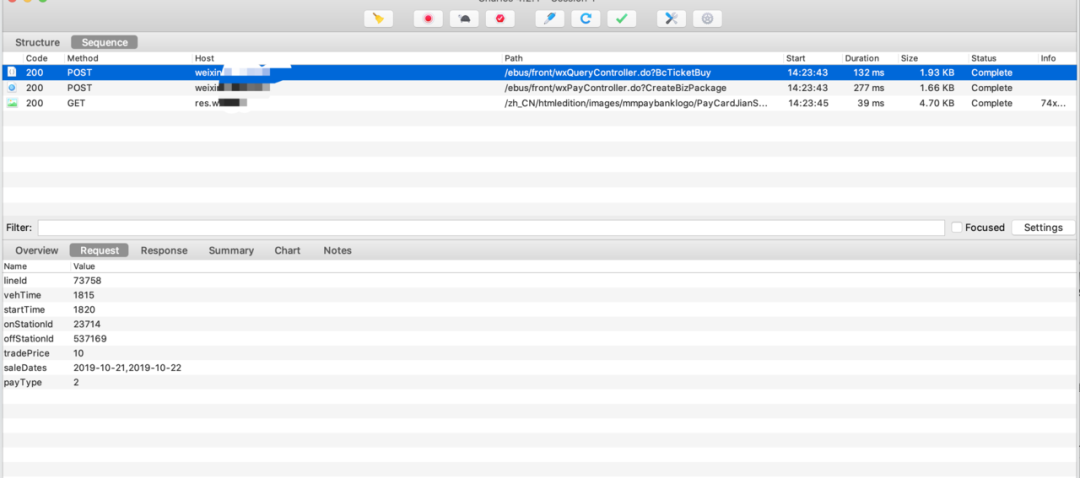
Task: Validate the selection with the green checkmark icon
Action: pos(621,19)
